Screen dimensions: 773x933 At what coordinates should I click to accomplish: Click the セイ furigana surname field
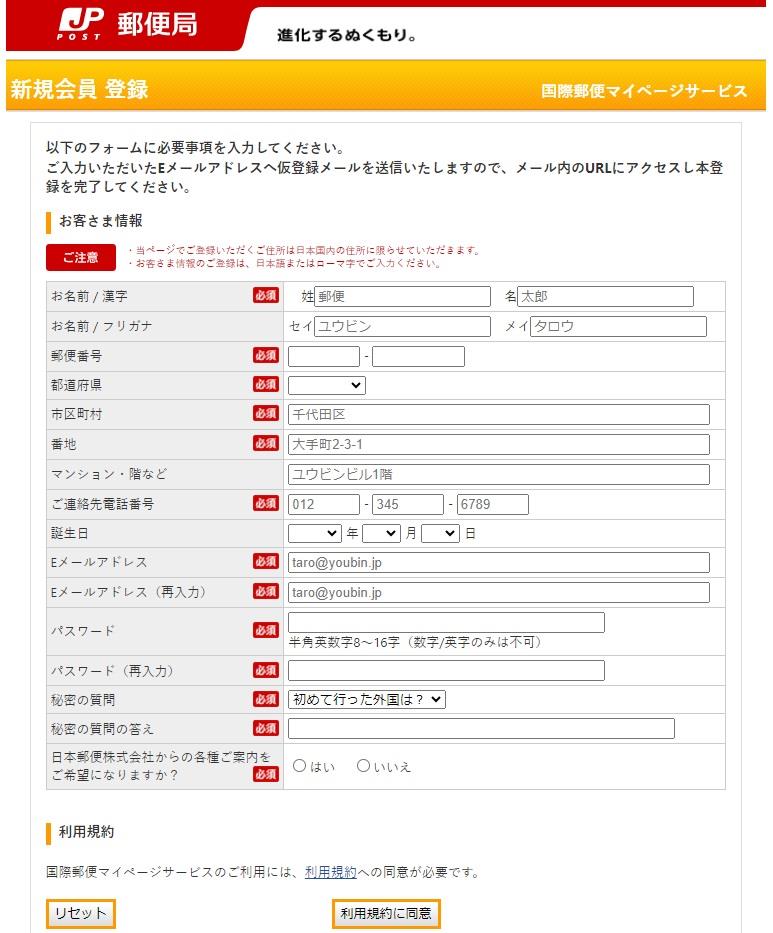(402, 326)
